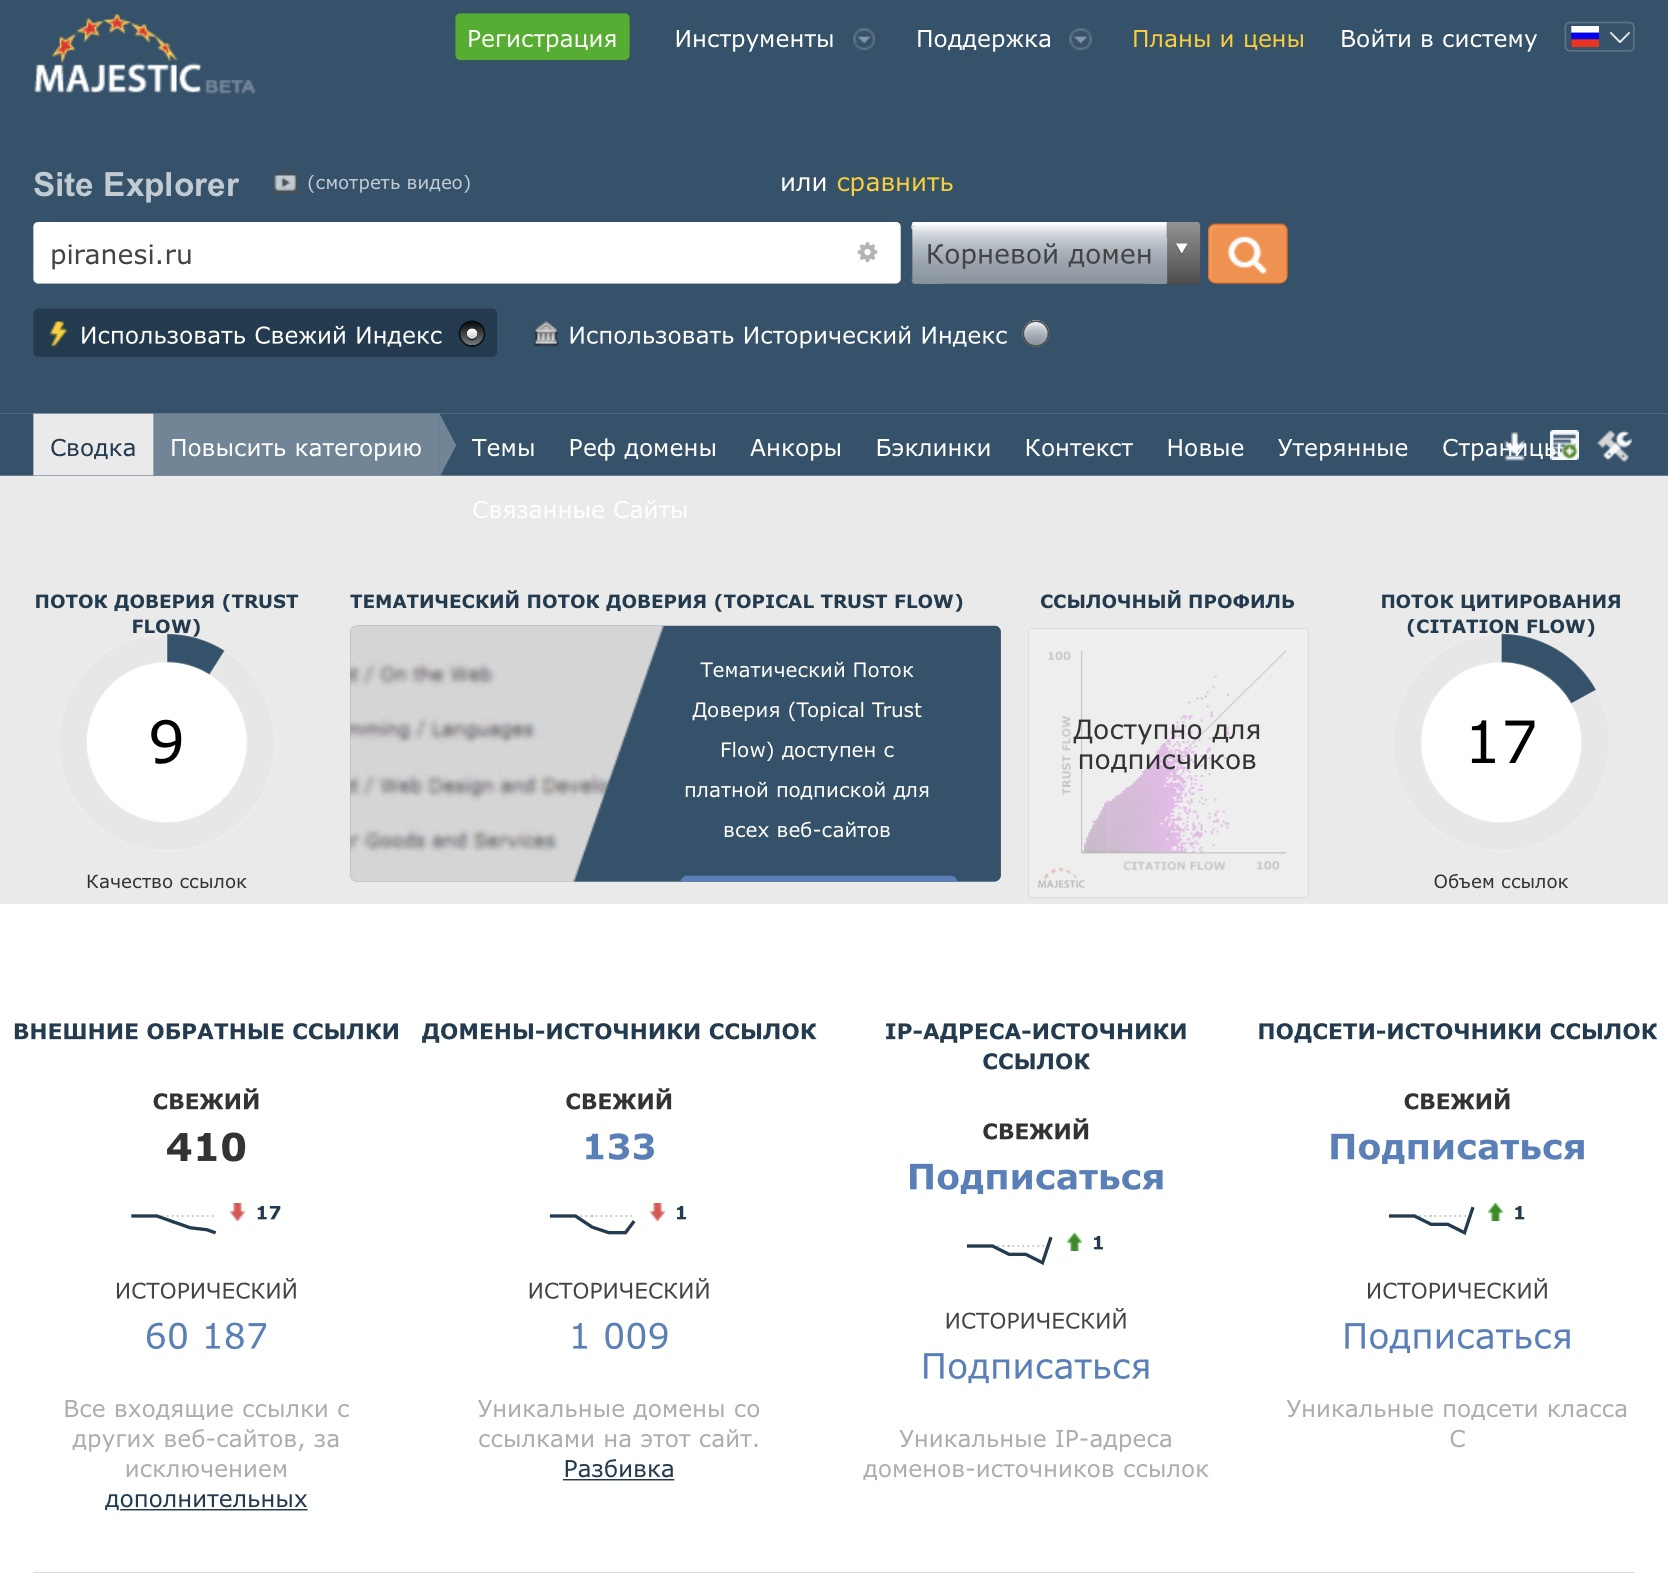Open the Повысить категорию tab
Screen dimensions: 1668x1573
[296, 447]
